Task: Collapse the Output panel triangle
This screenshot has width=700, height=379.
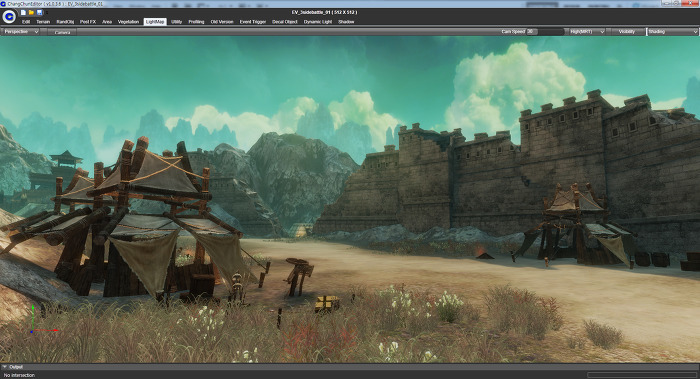Action: 4,367
